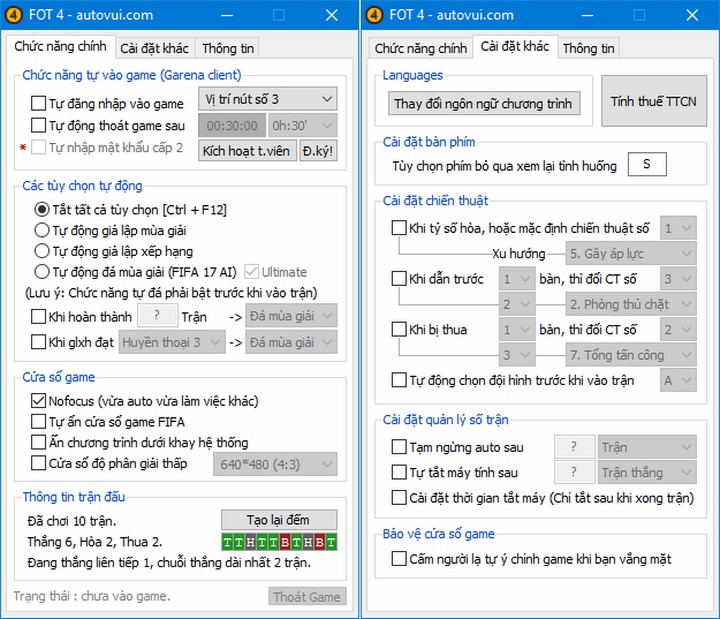Enable Tự ẩn cửa sổ game FIFA
The width and height of the screenshot is (720, 619).
click(38, 422)
